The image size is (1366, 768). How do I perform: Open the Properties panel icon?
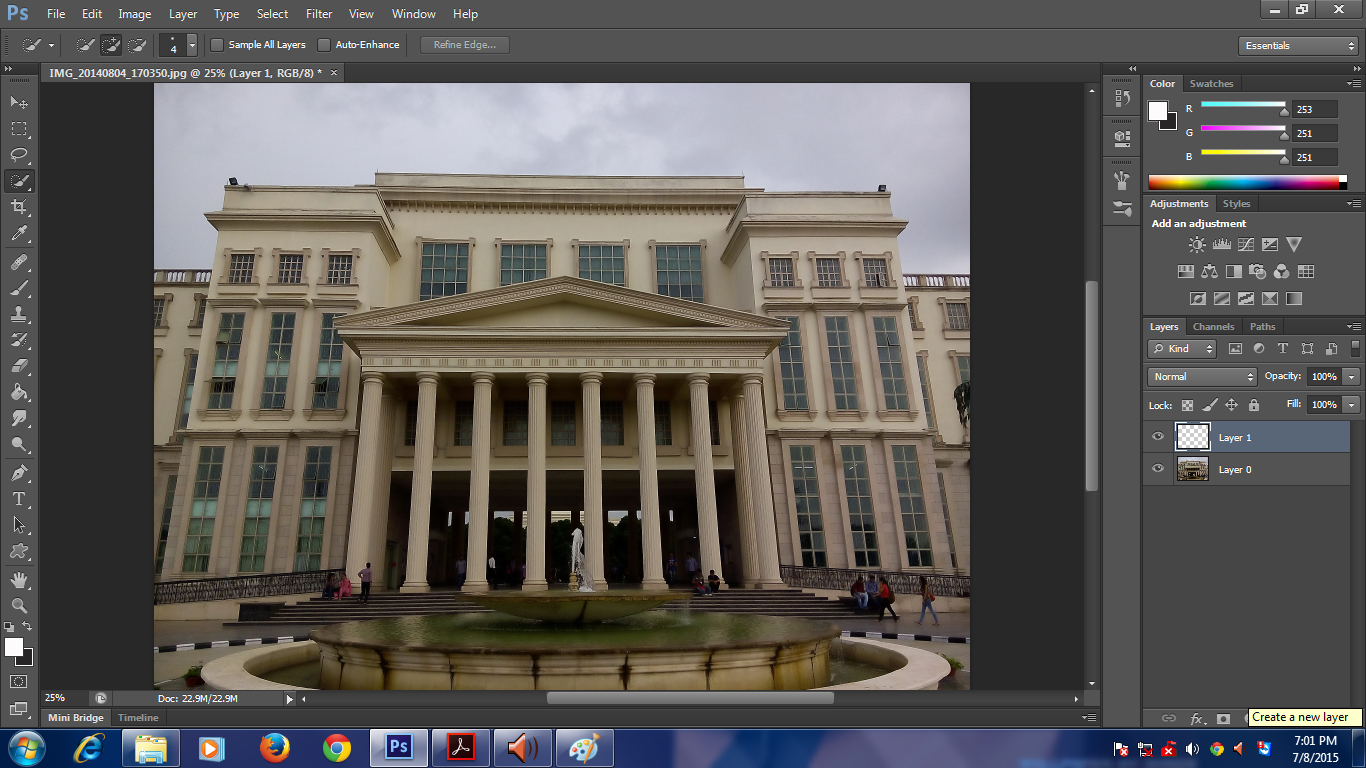tap(1121, 138)
